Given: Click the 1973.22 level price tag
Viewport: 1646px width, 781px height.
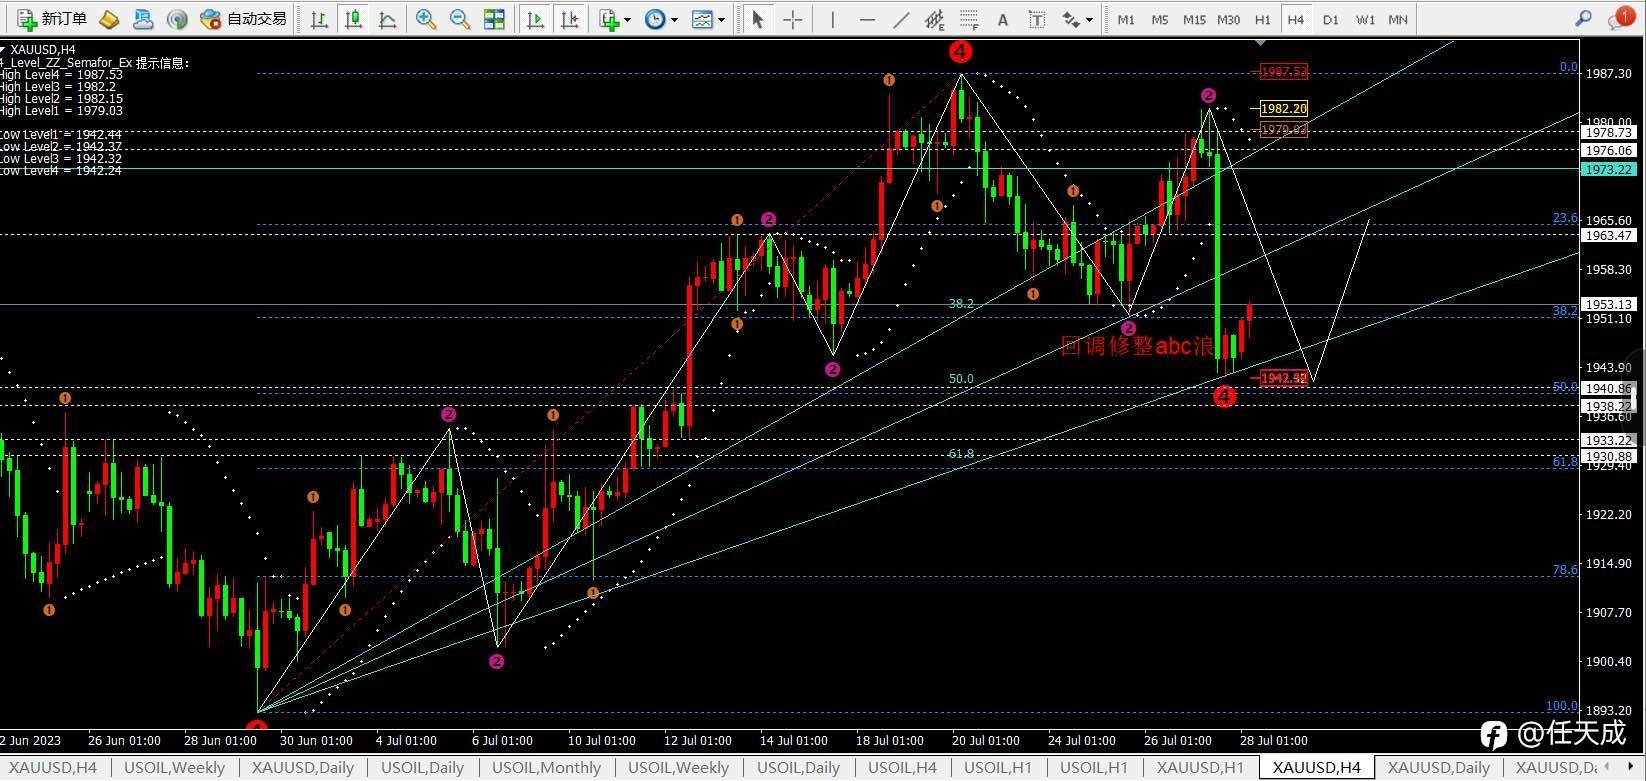Looking at the screenshot, I should click(x=1608, y=170).
